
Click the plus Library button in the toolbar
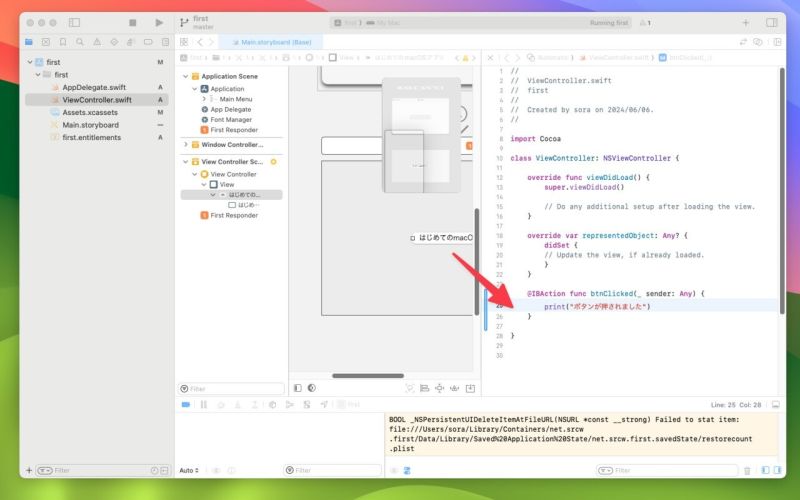(x=745, y=22)
